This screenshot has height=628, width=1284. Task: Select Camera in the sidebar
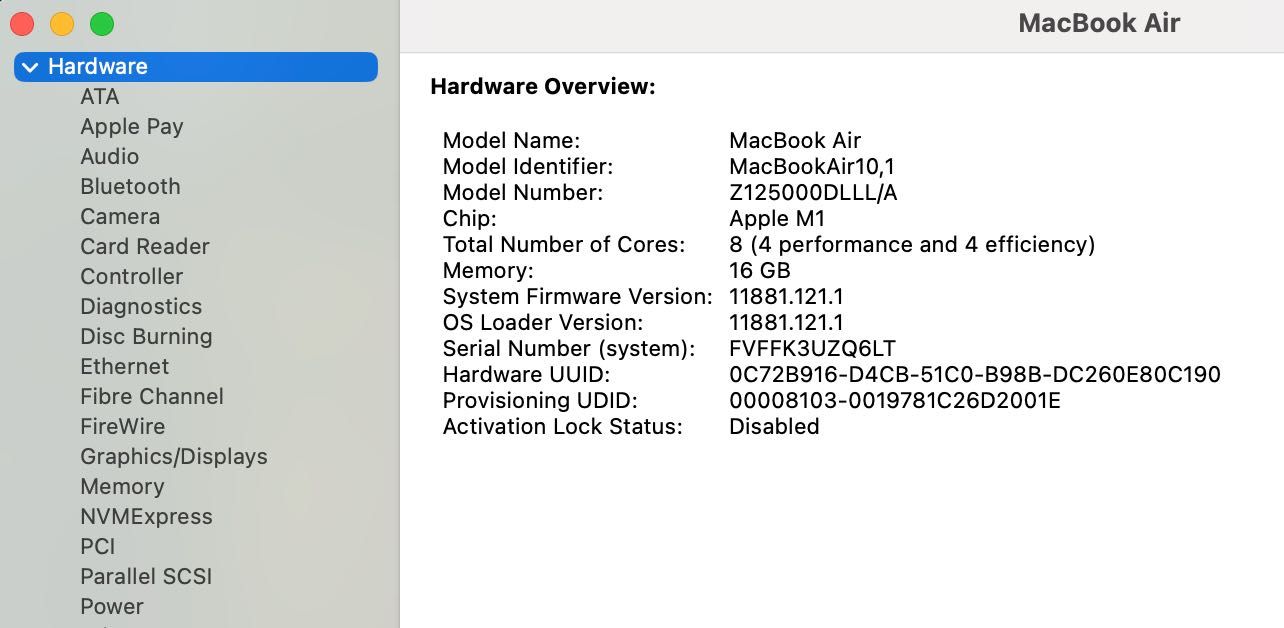[120, 217]
